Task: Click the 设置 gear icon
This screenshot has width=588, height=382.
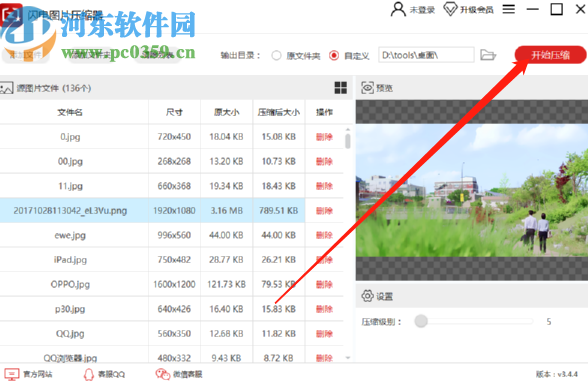Action: (x=367, y=296)
